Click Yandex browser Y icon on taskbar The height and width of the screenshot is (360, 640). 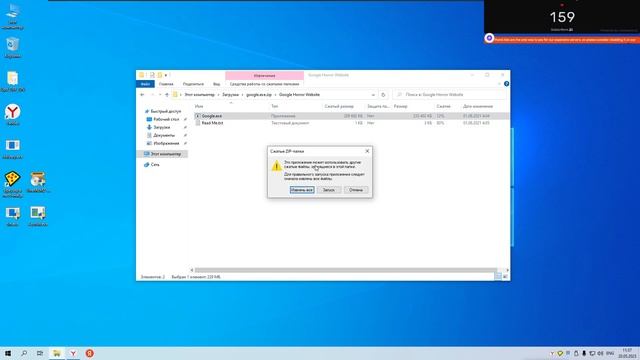pos(73,353)
